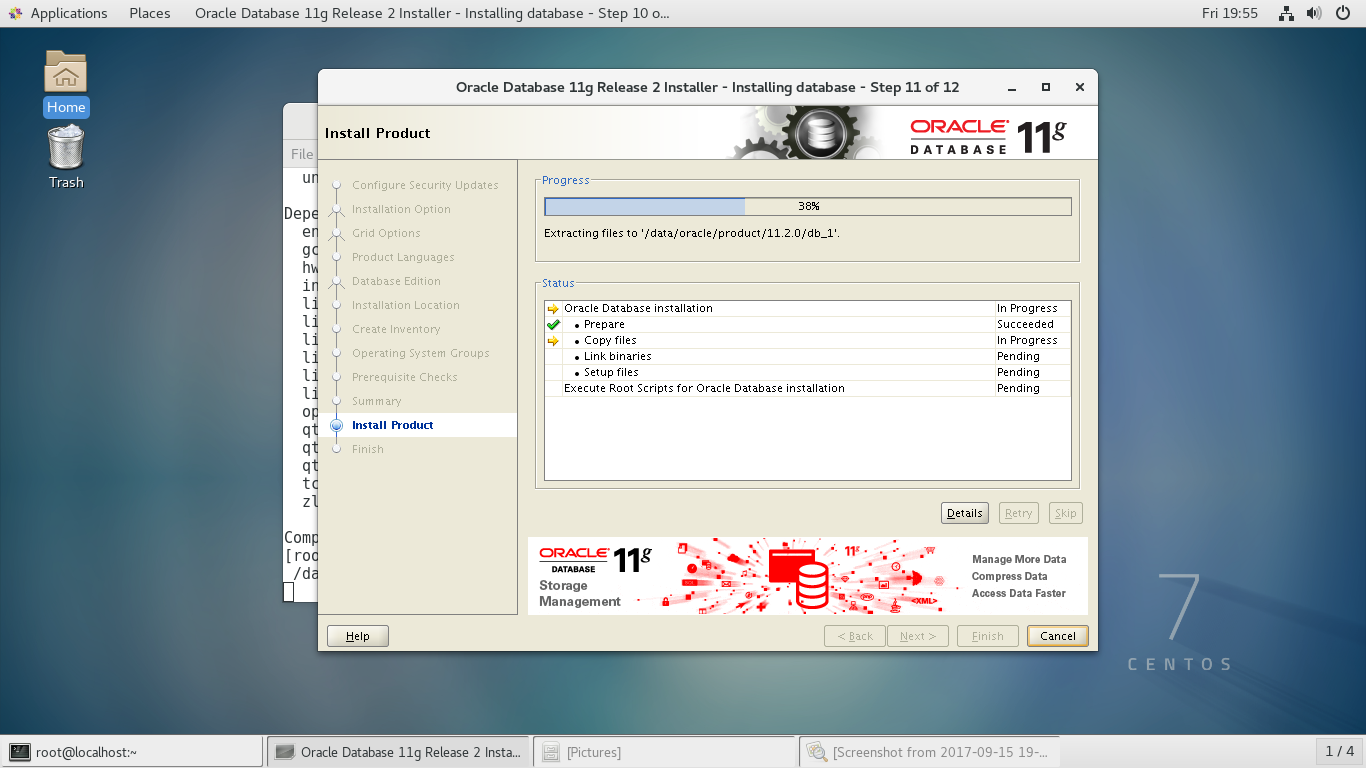Cancel the installation
Screen dimensions: 1366x768
(x=1058, y=636)
